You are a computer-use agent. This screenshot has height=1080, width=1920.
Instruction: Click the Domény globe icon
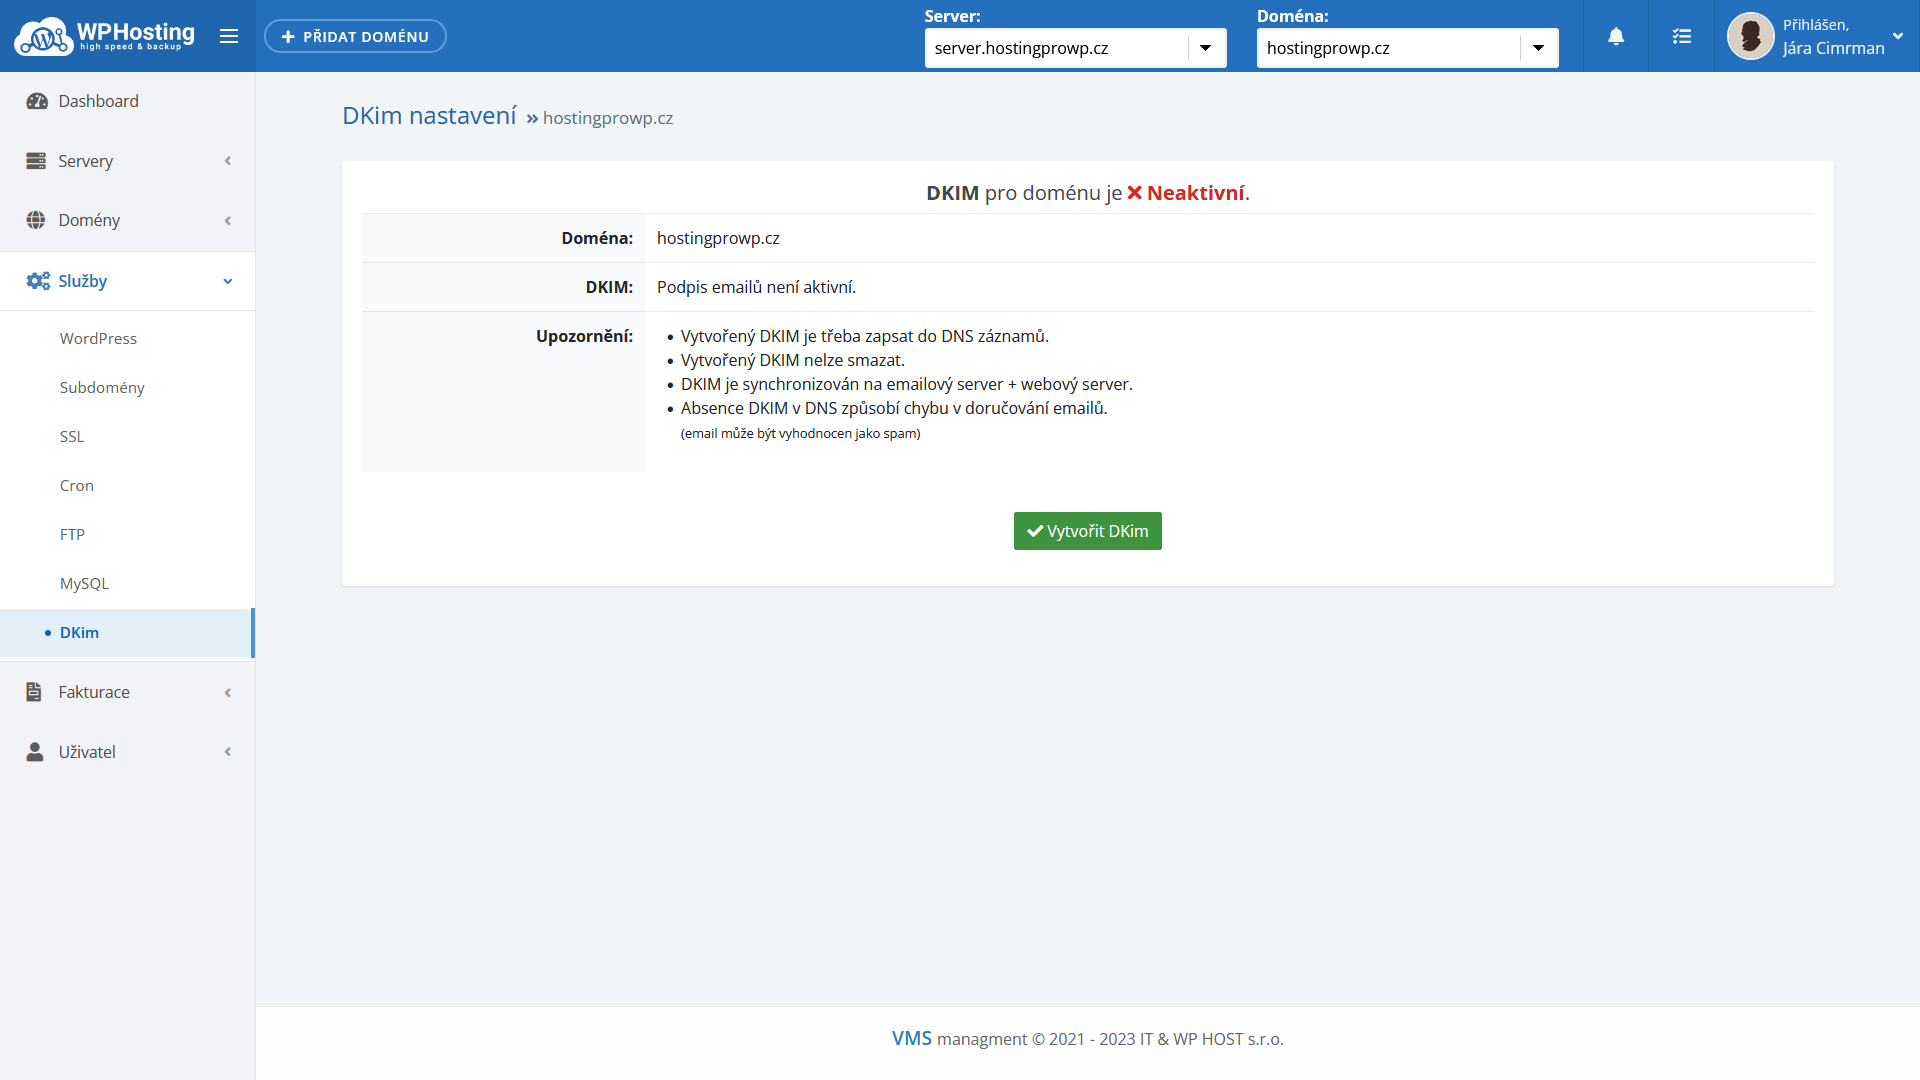[36, 220]
